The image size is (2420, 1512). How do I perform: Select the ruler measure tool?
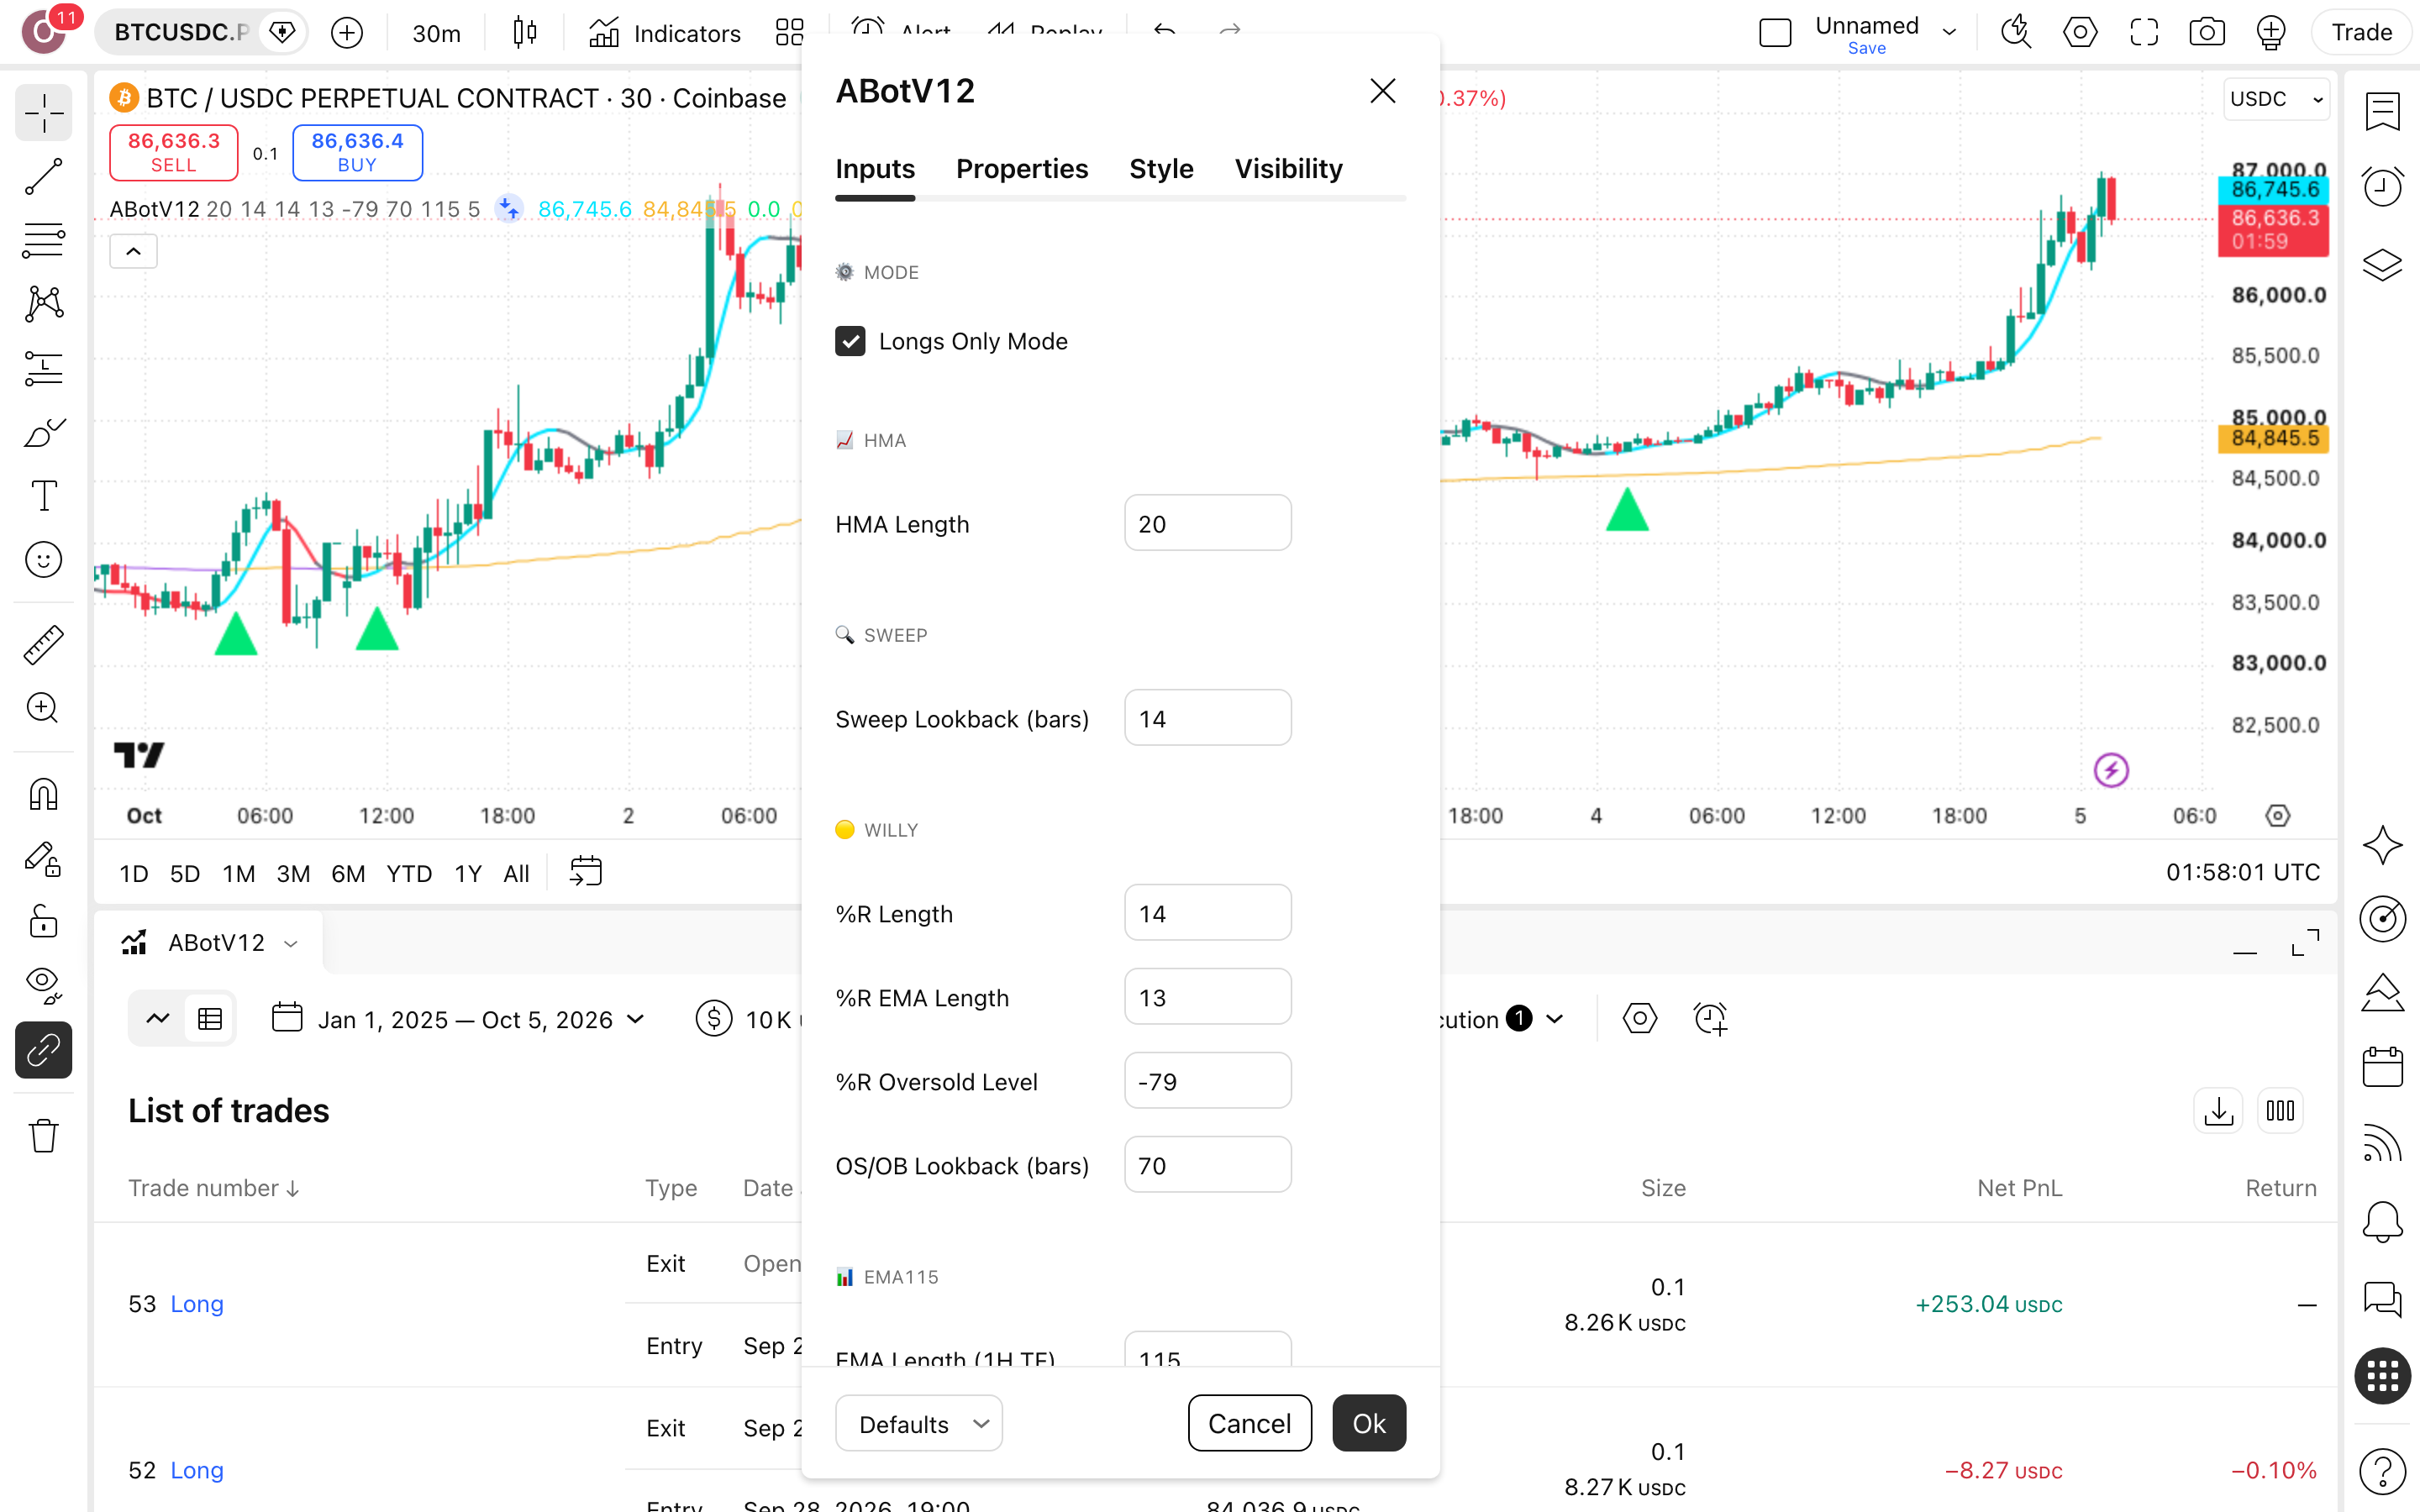pos(43,645)
